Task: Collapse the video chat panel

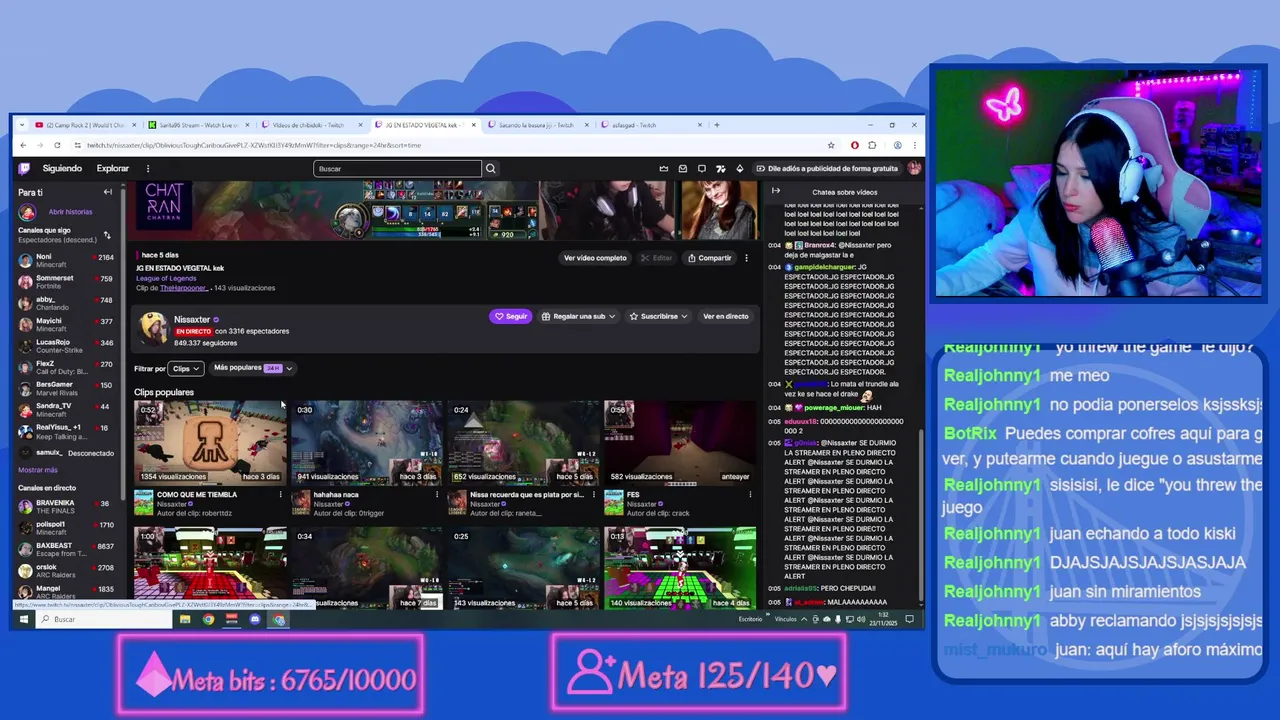Action: click(x=776, y=192)
